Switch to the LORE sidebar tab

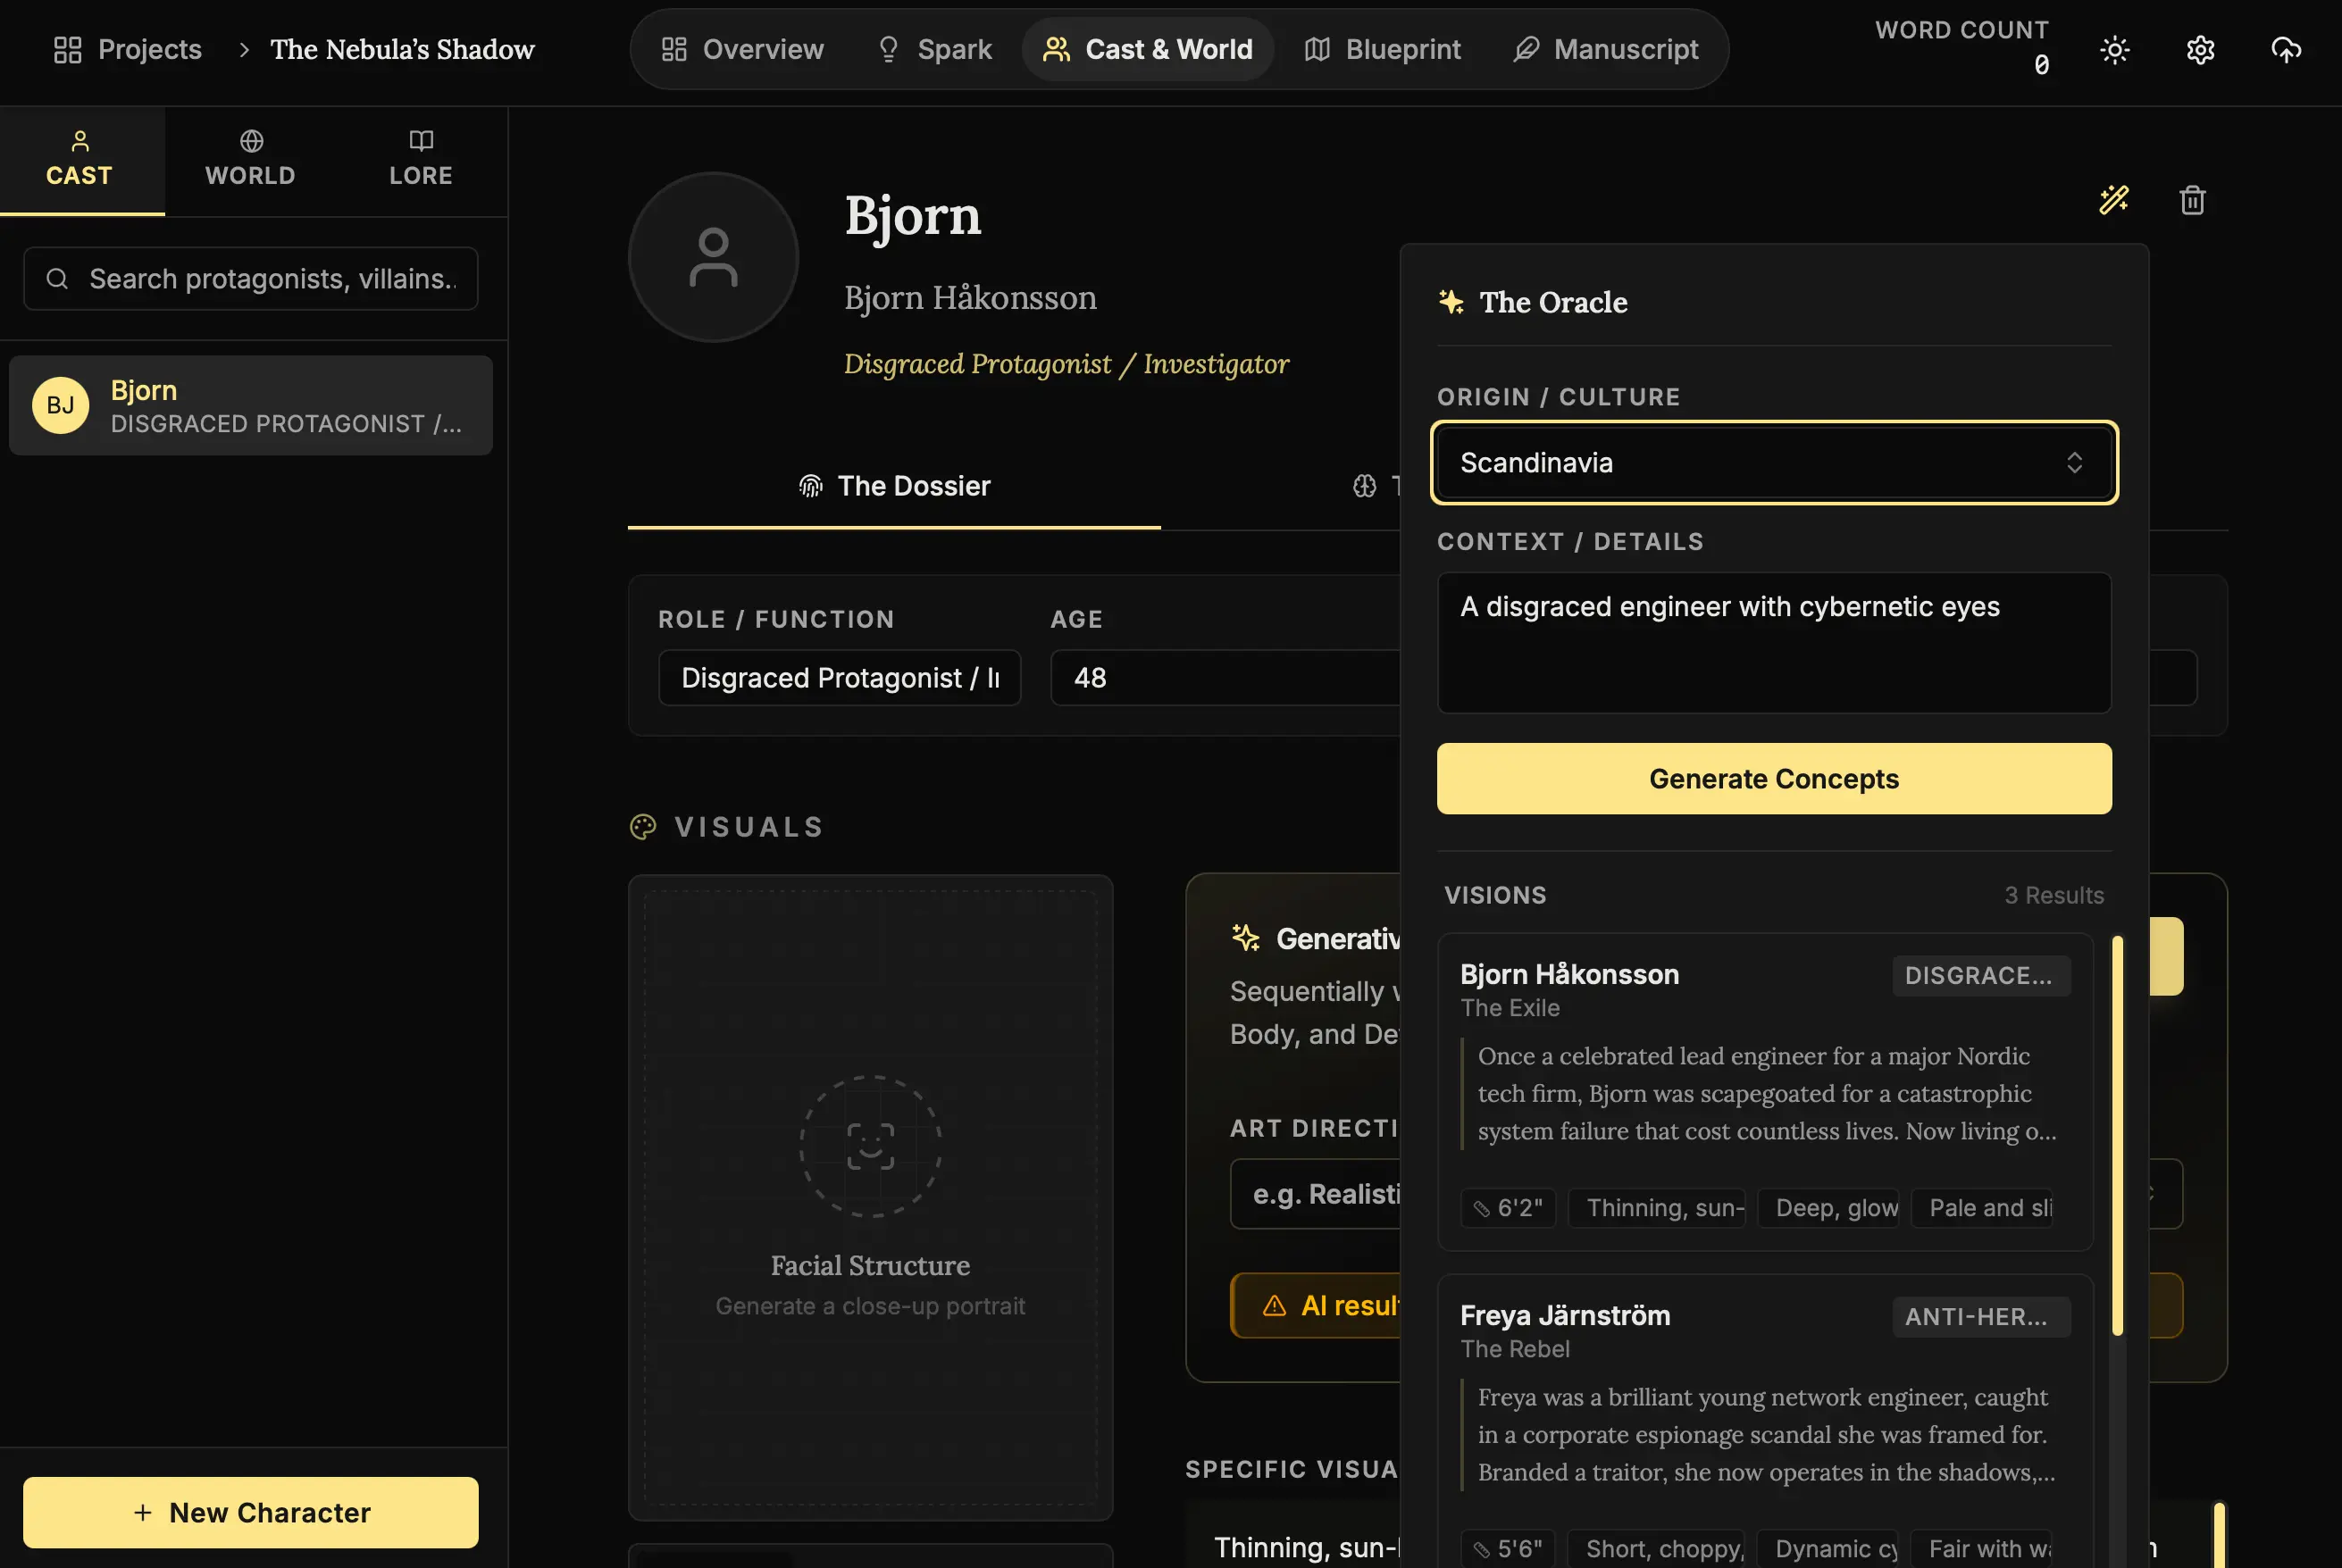(x=420, y=160)
